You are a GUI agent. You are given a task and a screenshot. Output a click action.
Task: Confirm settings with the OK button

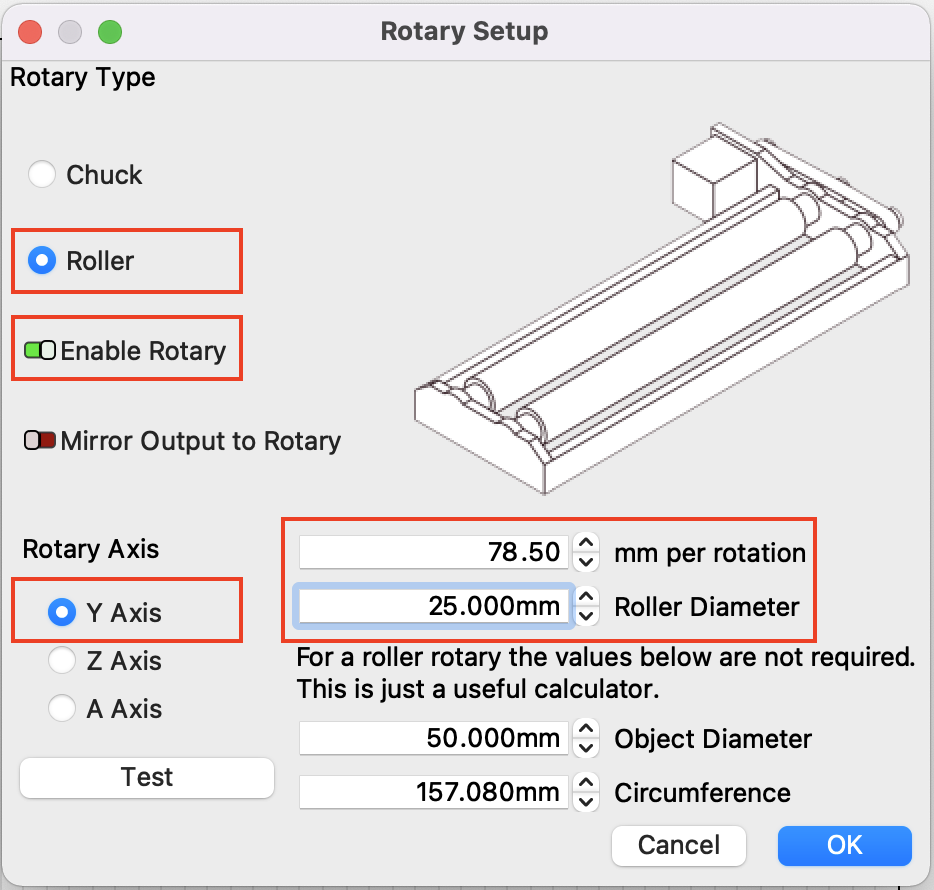click(x=844, y=845)
